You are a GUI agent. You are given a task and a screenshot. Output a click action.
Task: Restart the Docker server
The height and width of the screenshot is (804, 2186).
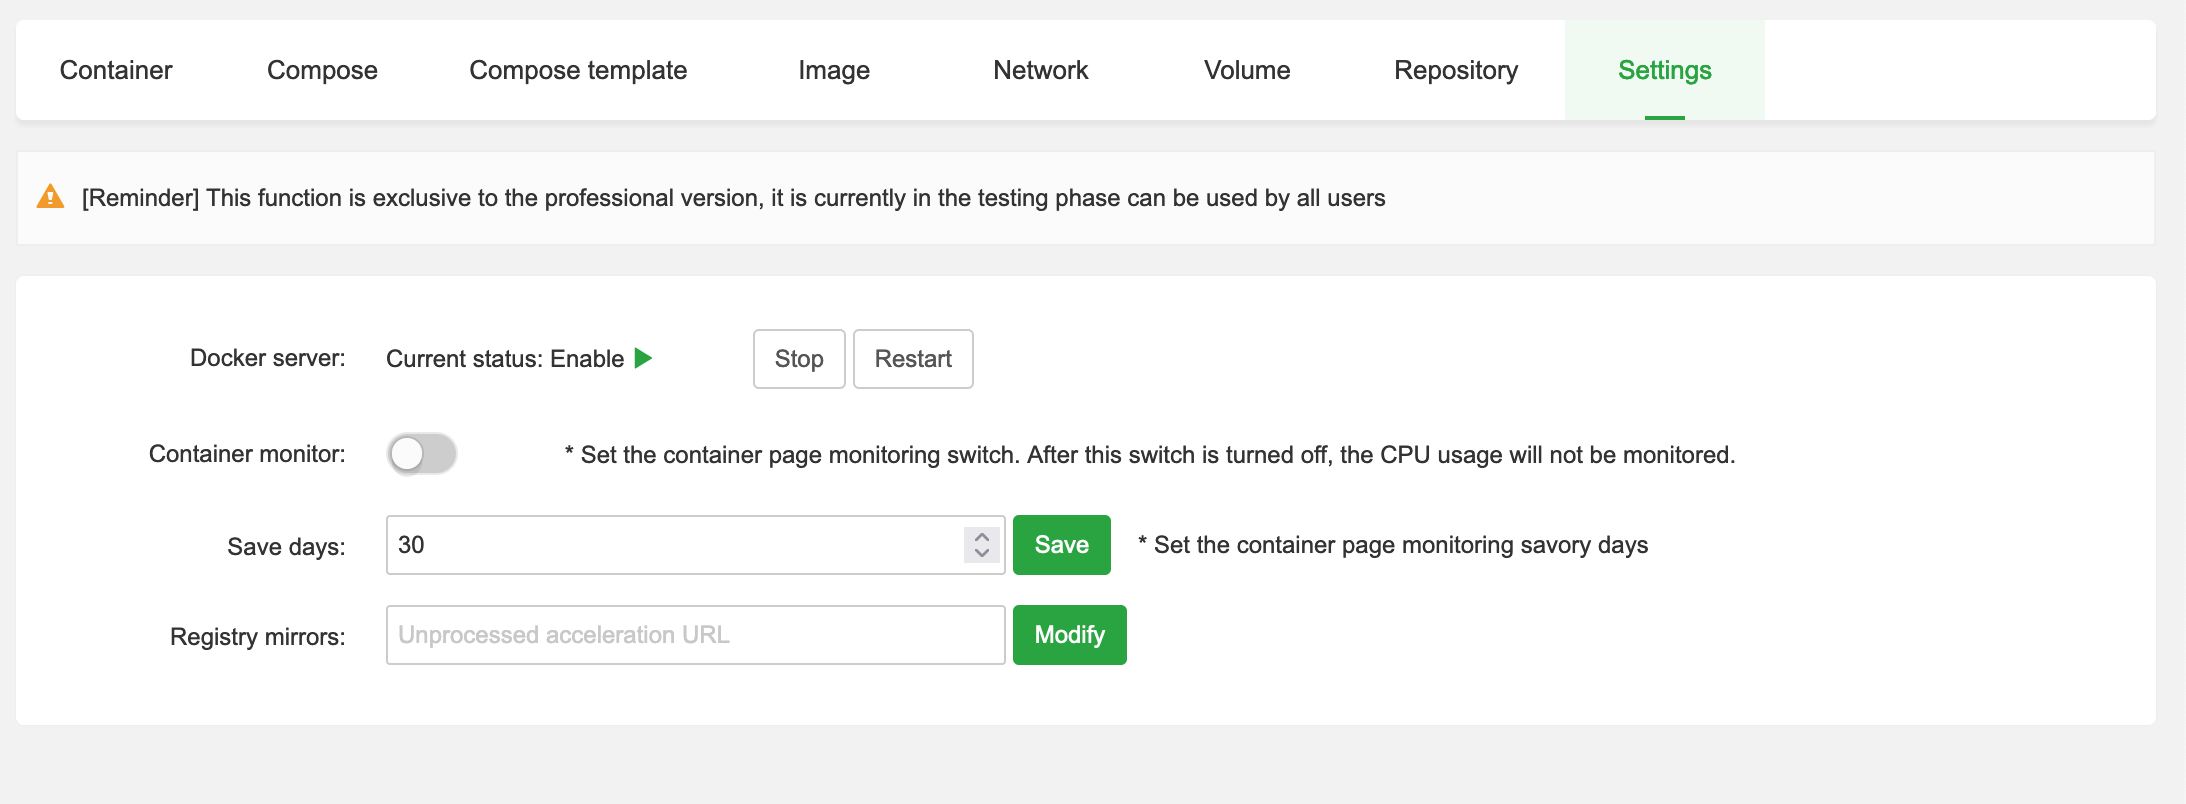pos(913,359)
